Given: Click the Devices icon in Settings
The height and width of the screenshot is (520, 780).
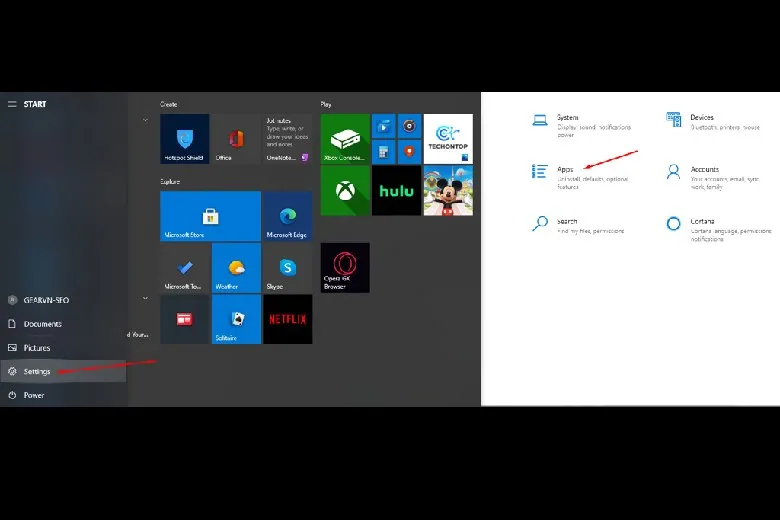Looking at the screenshot, I should point(674,119).
